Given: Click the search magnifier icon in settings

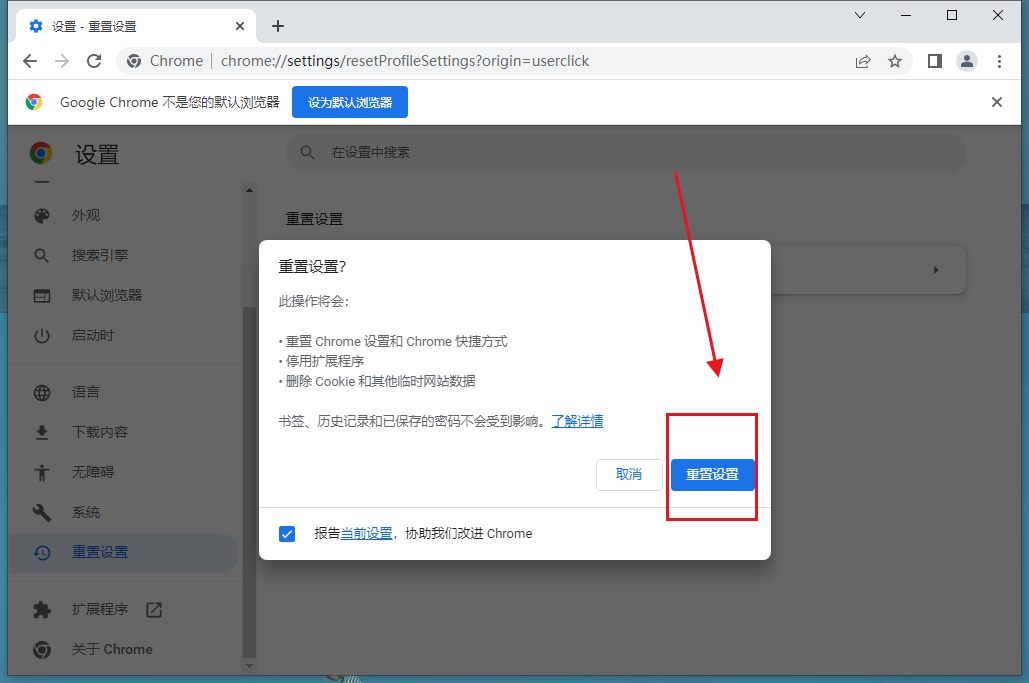Looking at the screenshot, I should click(x=307, y=152).
